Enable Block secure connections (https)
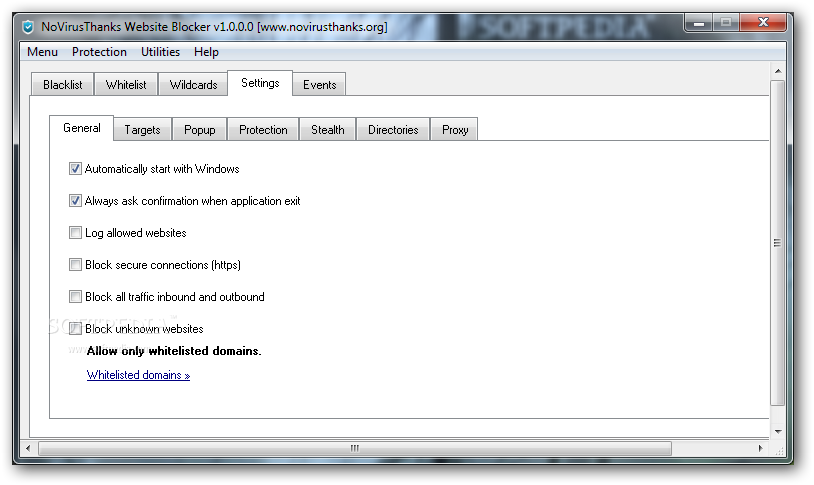Screen dimensions: 814x485 (75, 265)
